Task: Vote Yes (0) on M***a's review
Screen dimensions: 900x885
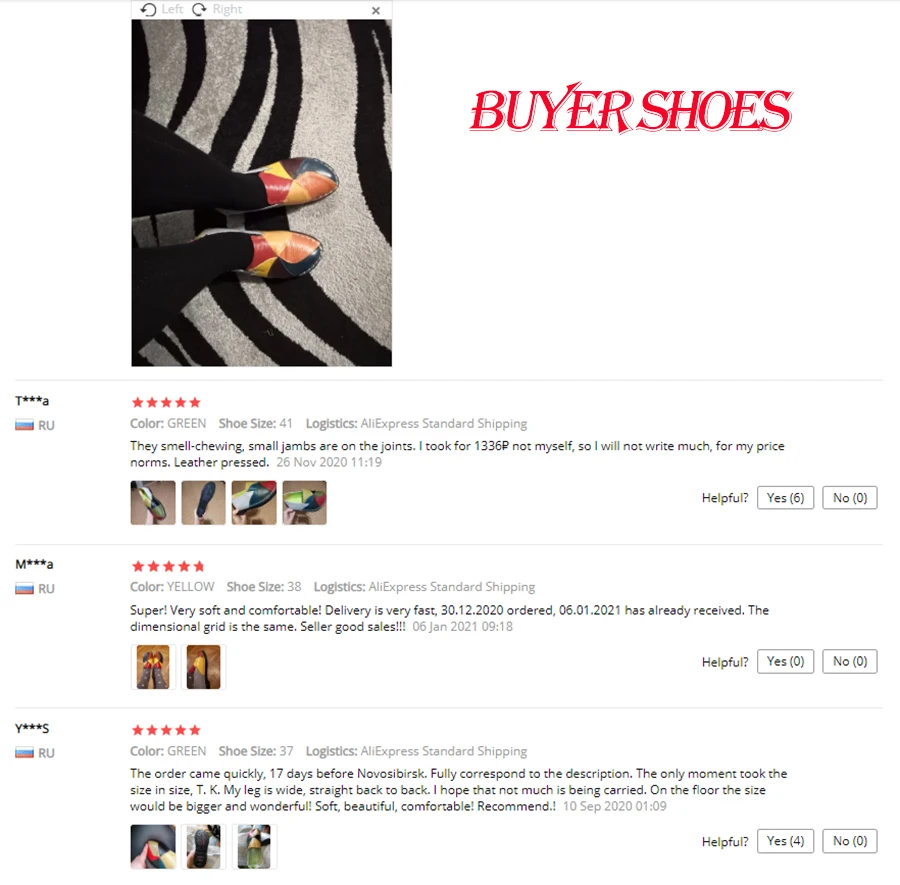Action: click(785, 661)
